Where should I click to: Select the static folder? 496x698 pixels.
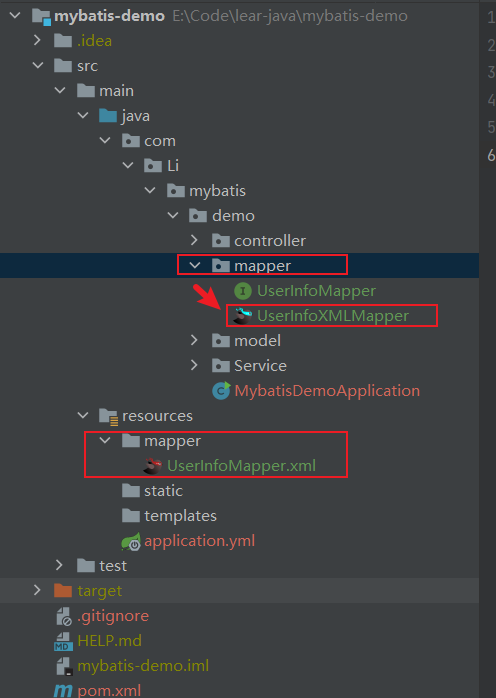163,491
